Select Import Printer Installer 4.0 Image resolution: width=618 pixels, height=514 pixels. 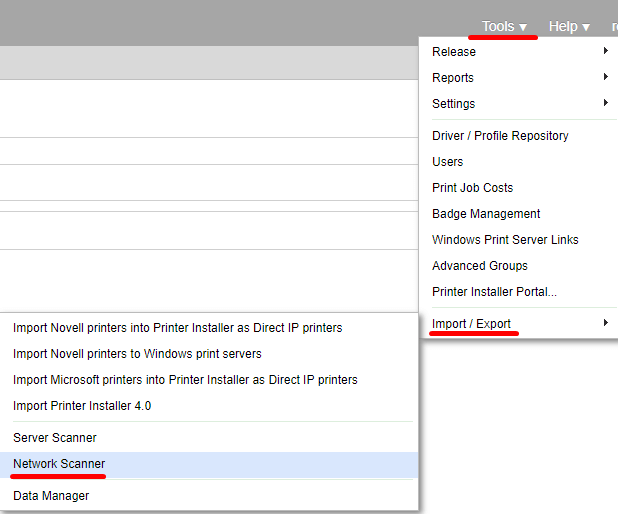tap(82, 406)
